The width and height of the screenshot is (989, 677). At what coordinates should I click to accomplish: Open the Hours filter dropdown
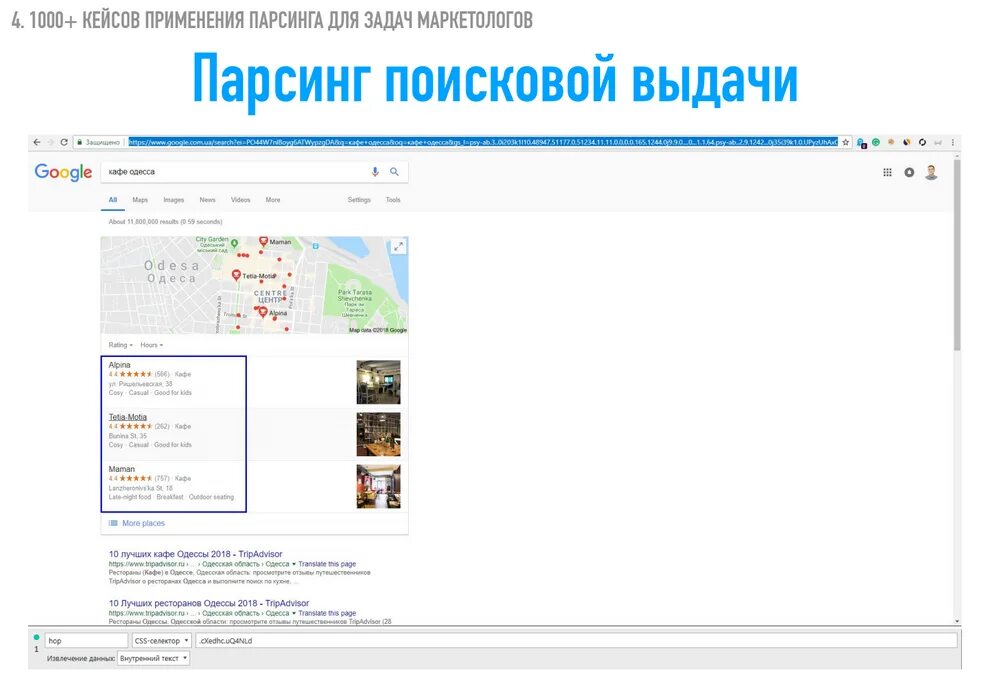point(151,345)
